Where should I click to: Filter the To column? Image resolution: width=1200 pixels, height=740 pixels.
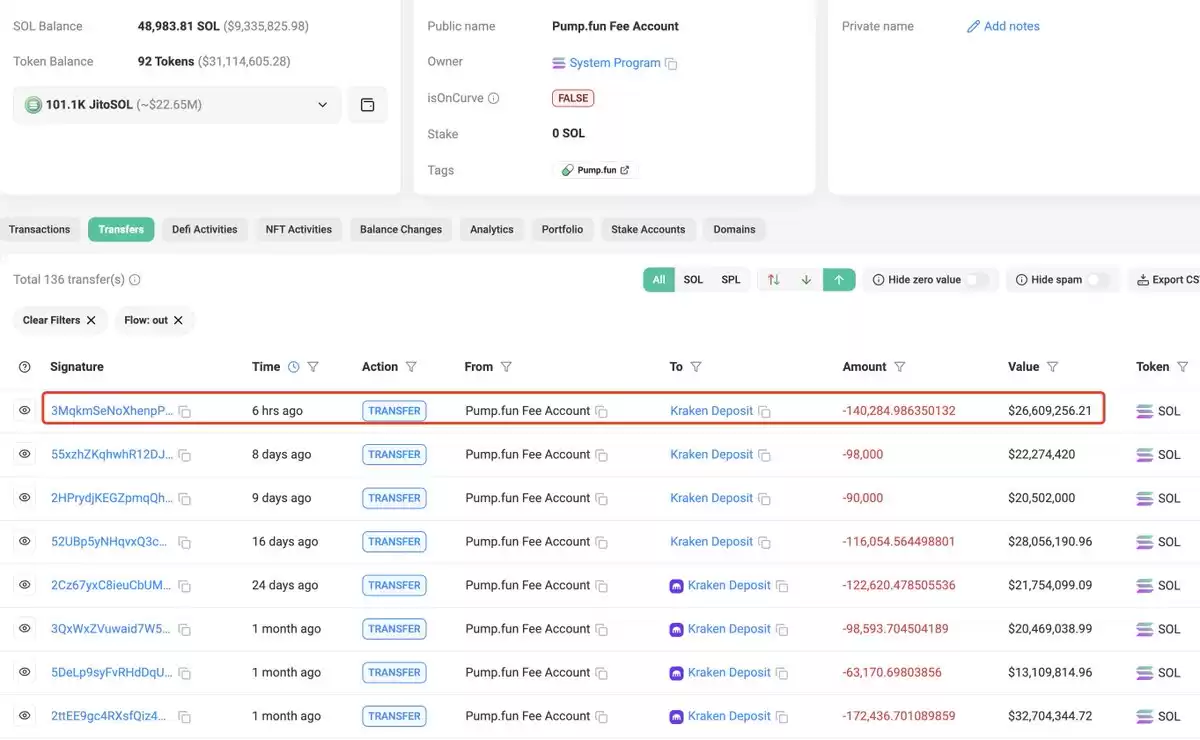[696, 367]
